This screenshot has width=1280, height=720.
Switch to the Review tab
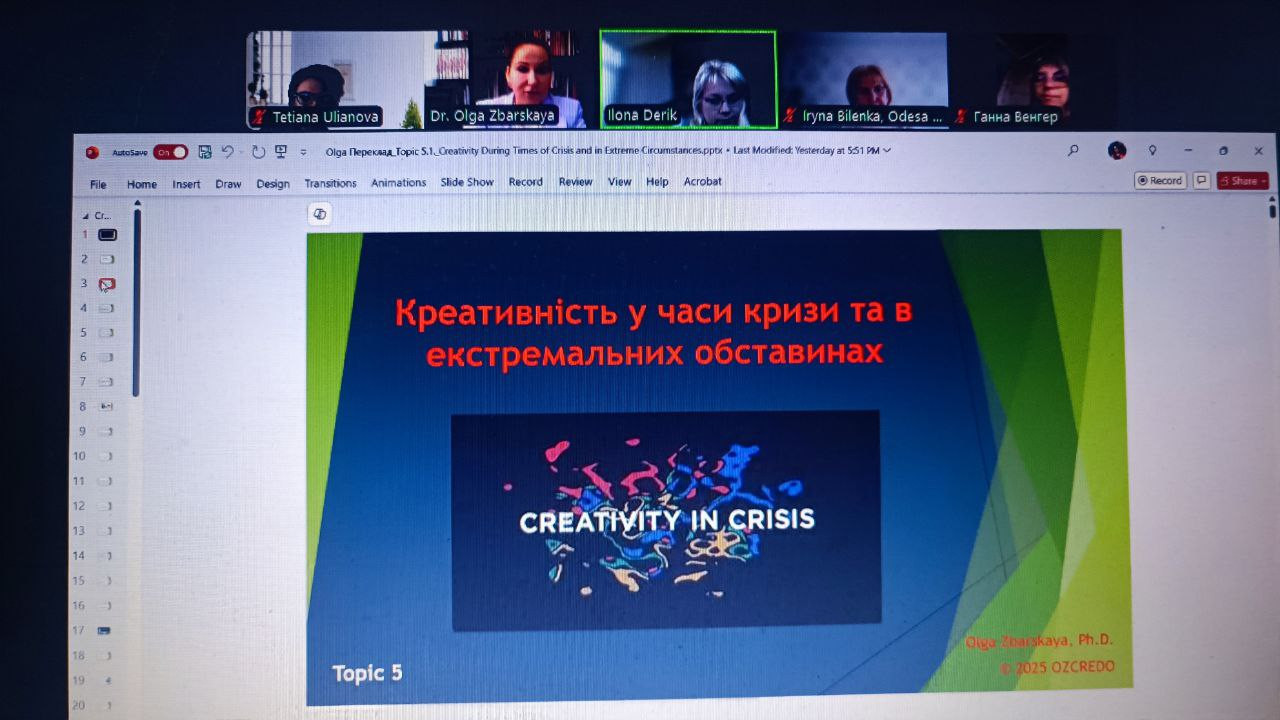[576, 182]
